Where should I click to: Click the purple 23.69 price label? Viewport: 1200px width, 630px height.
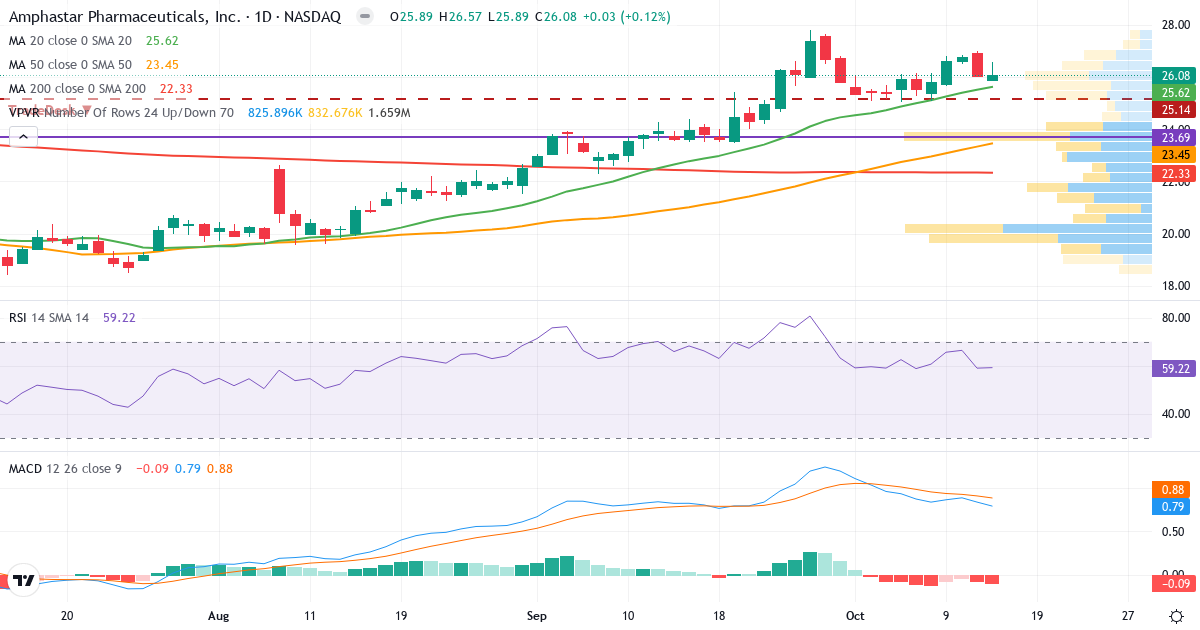click(x=1174, y=137)
